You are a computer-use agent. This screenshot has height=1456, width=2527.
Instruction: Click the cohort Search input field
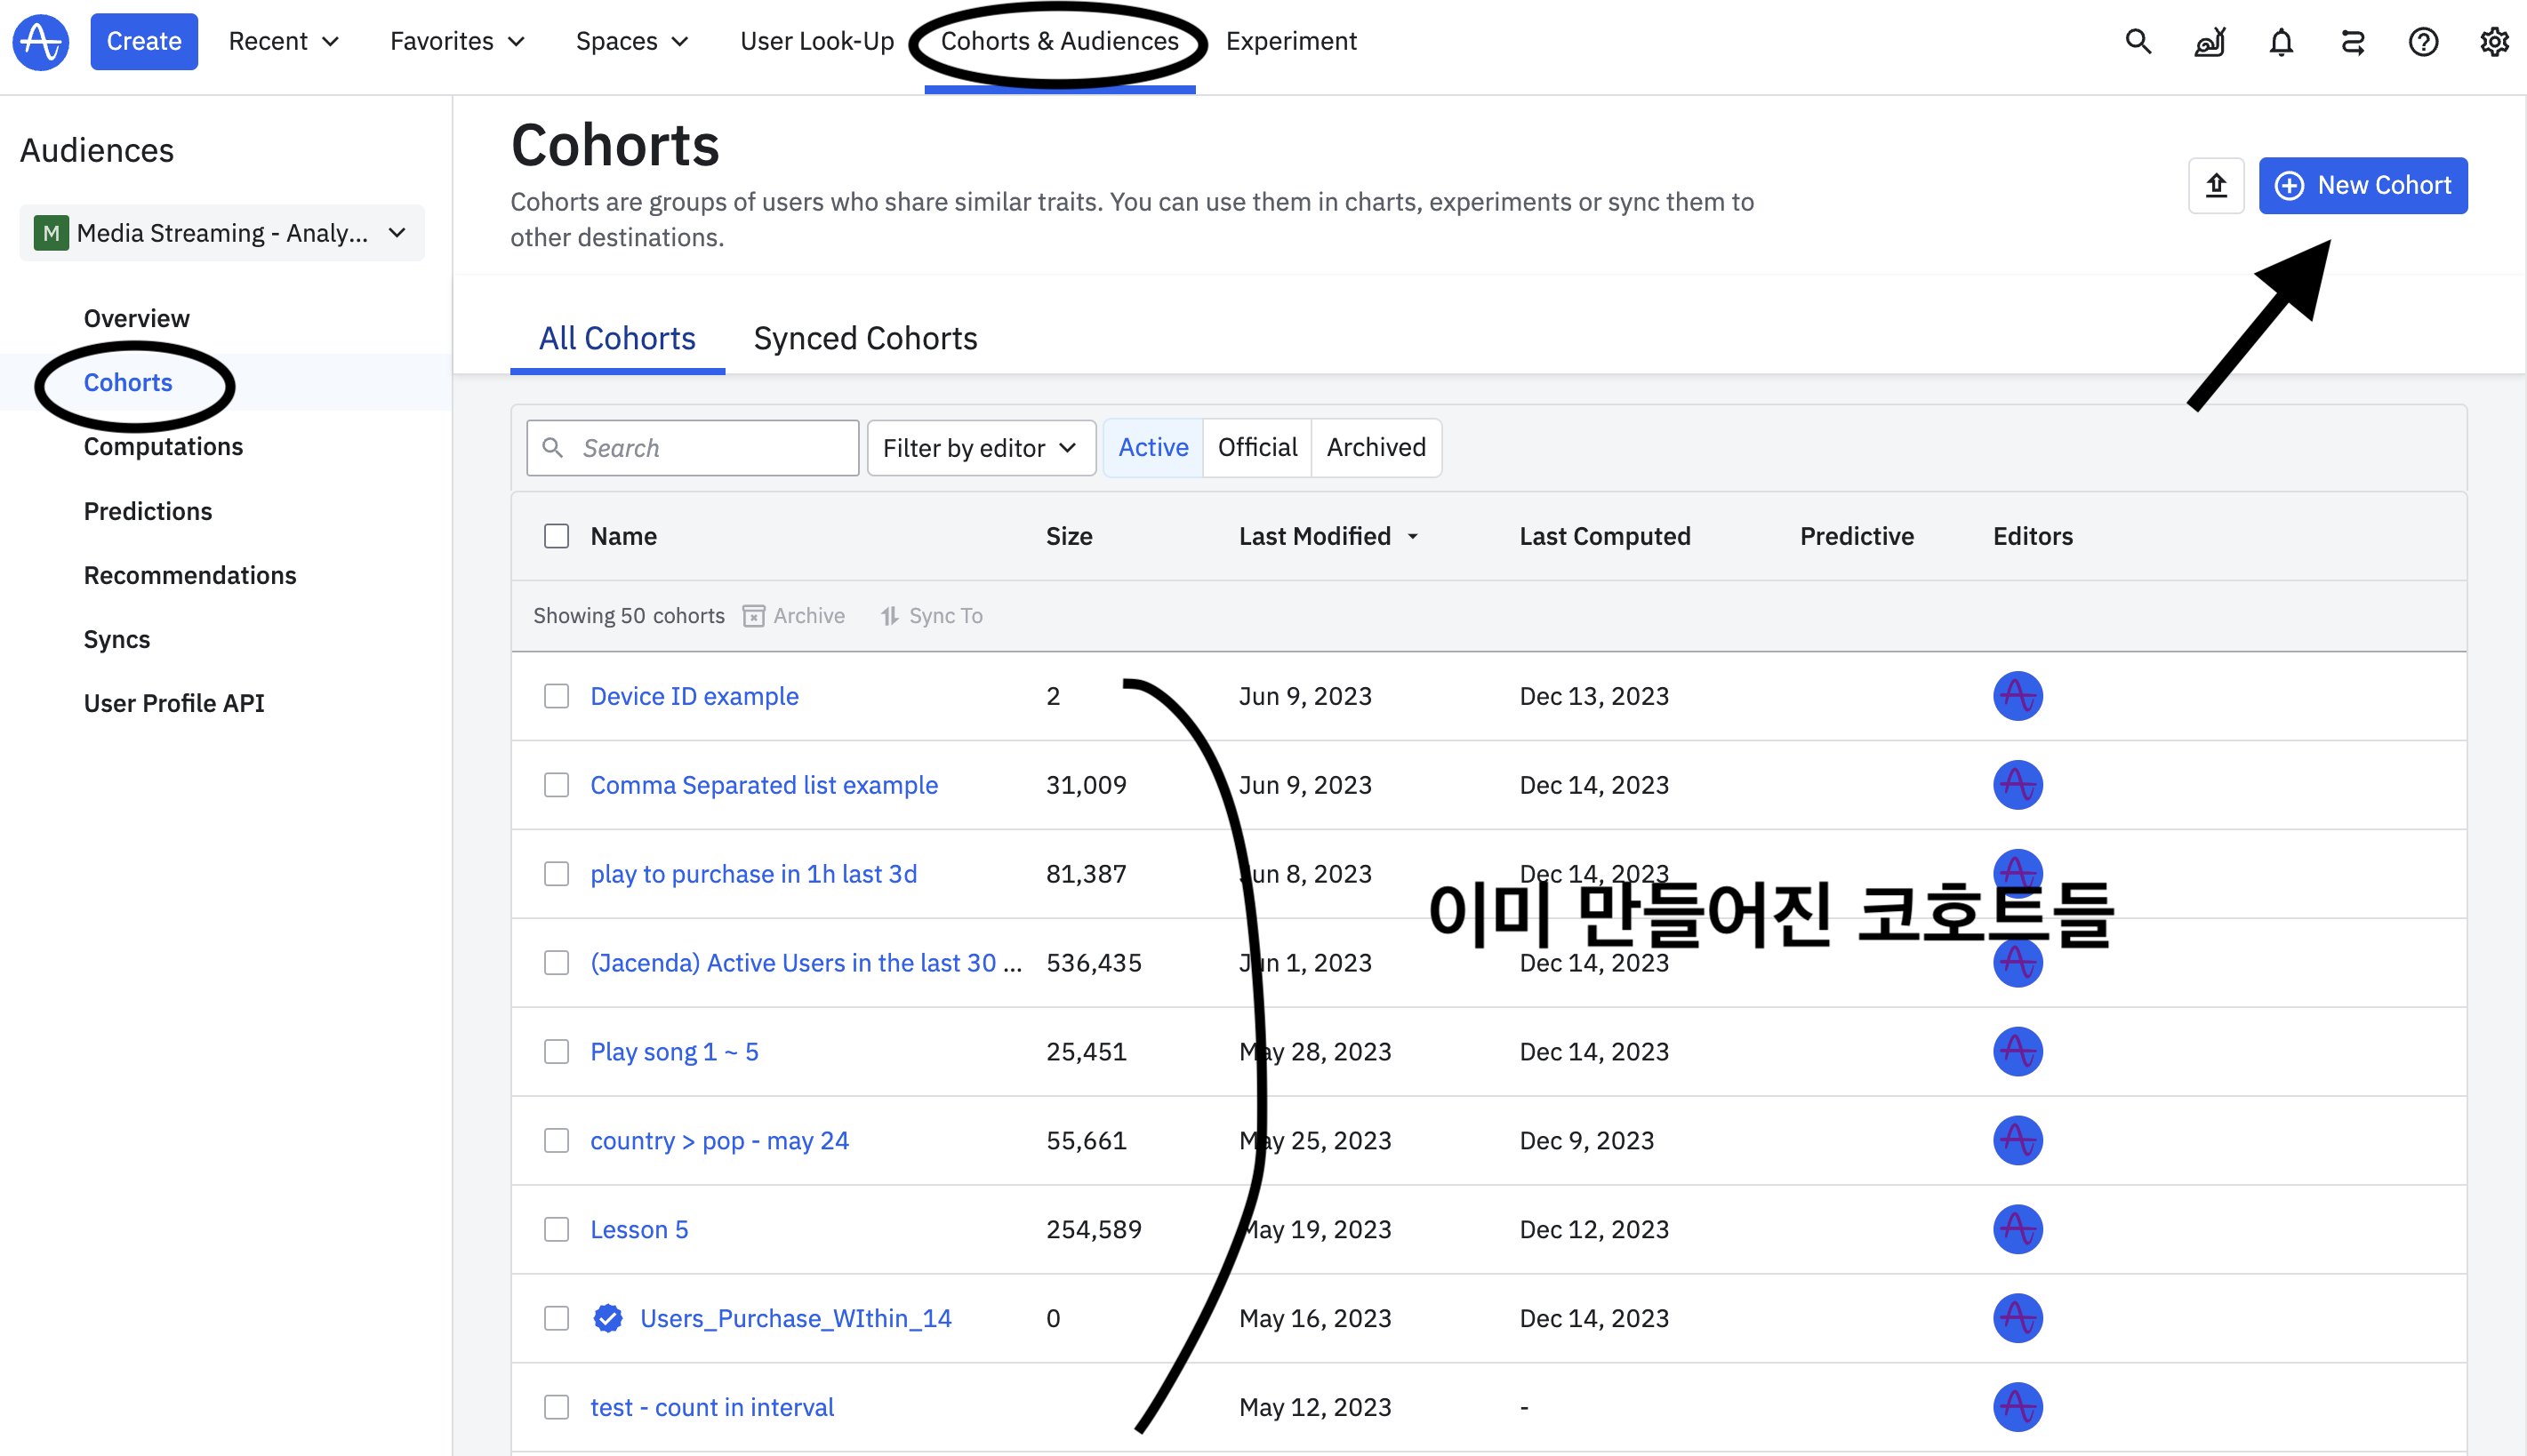[x=710, y=448]
